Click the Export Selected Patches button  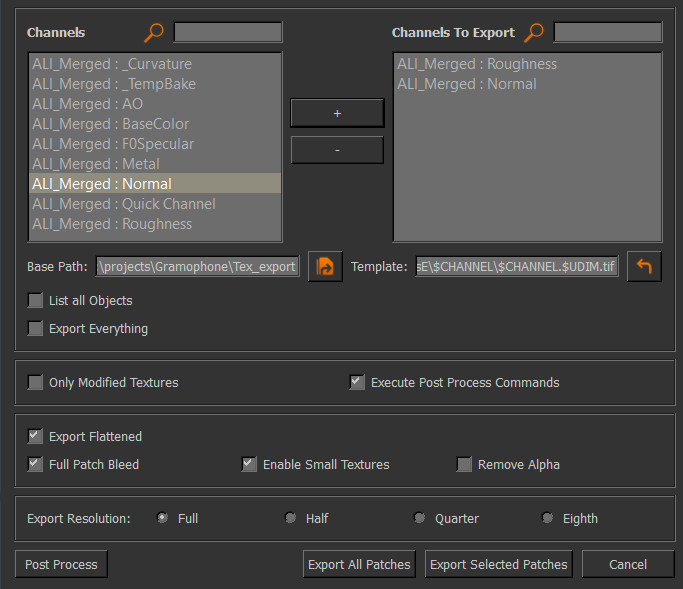point(499,564)
